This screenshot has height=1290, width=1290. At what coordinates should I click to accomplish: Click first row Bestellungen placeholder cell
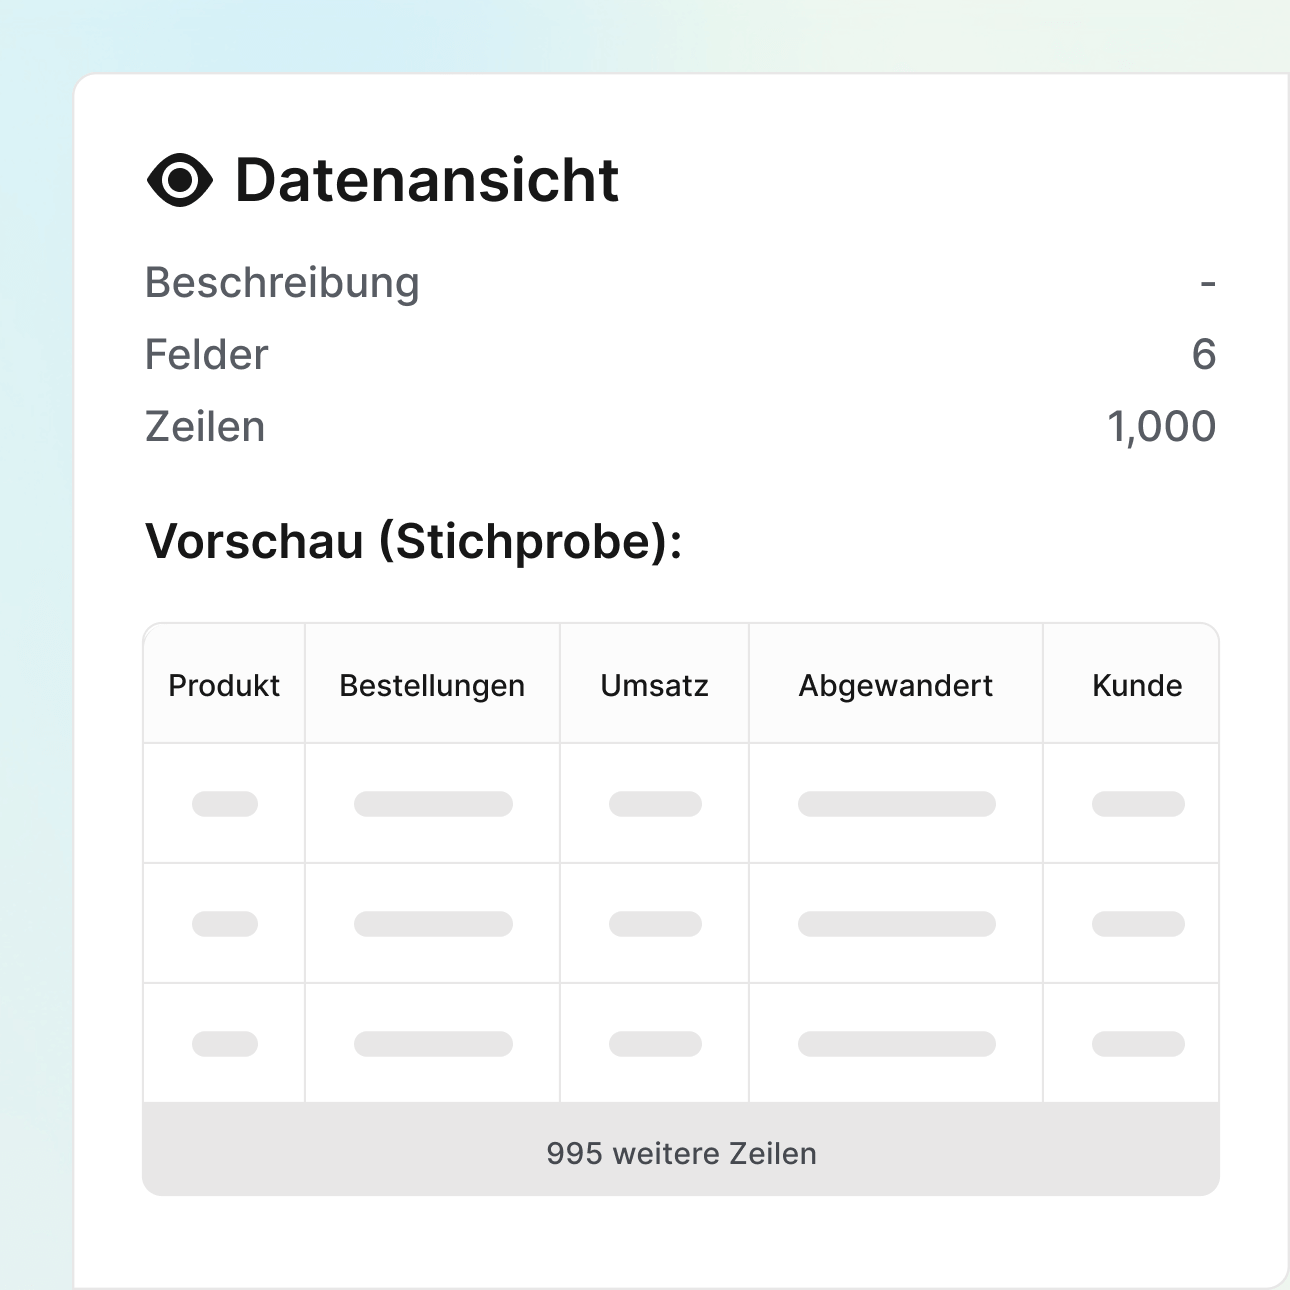tap(433, 804)
